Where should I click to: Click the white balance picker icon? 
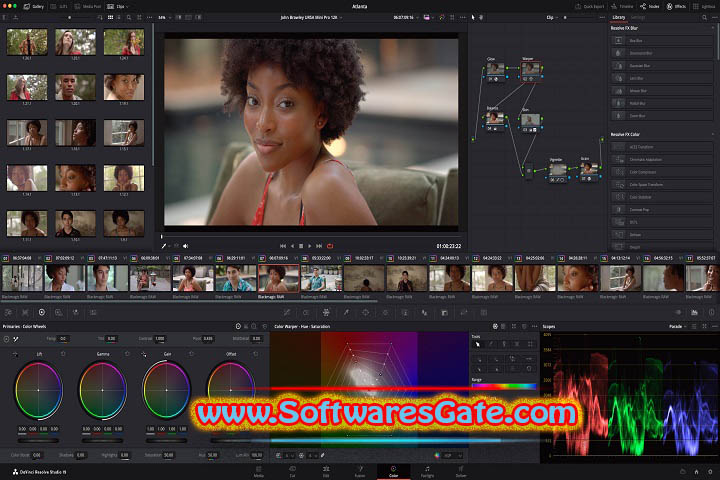pyautogui.click(x=15, y=339)
